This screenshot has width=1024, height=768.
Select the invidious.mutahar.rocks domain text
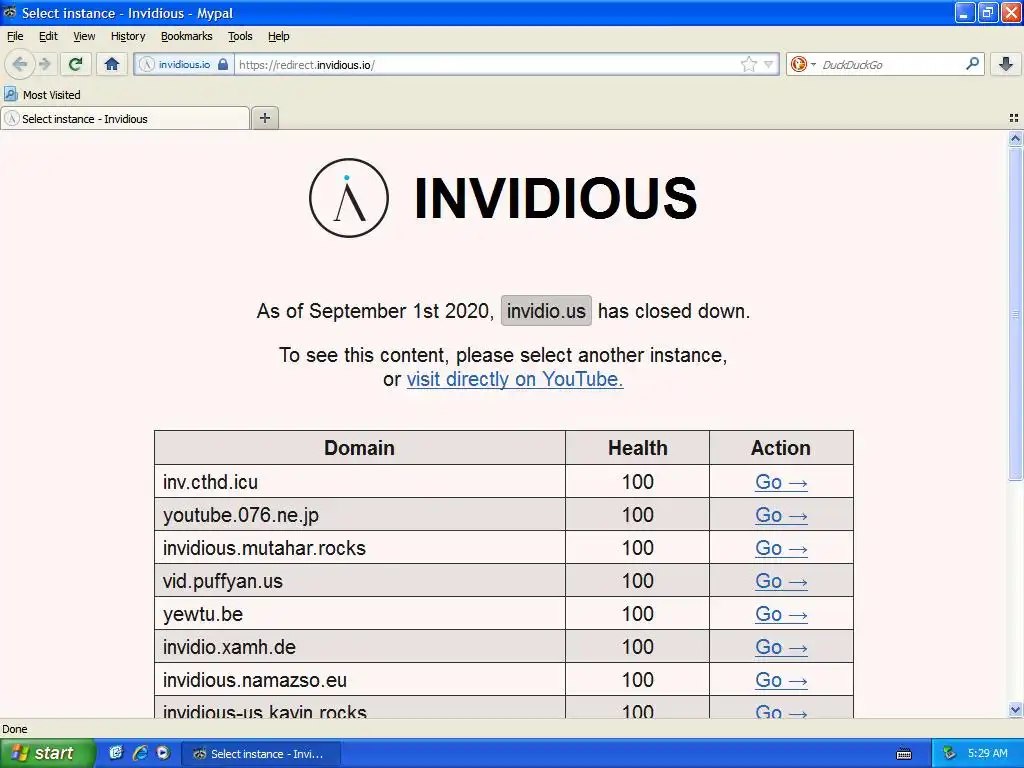coord(264,548)
